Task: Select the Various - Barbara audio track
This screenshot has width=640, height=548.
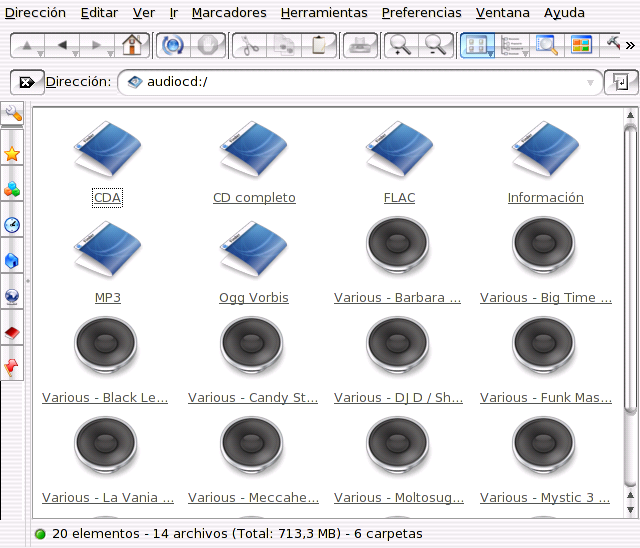Action: click(x=398, y=261)
